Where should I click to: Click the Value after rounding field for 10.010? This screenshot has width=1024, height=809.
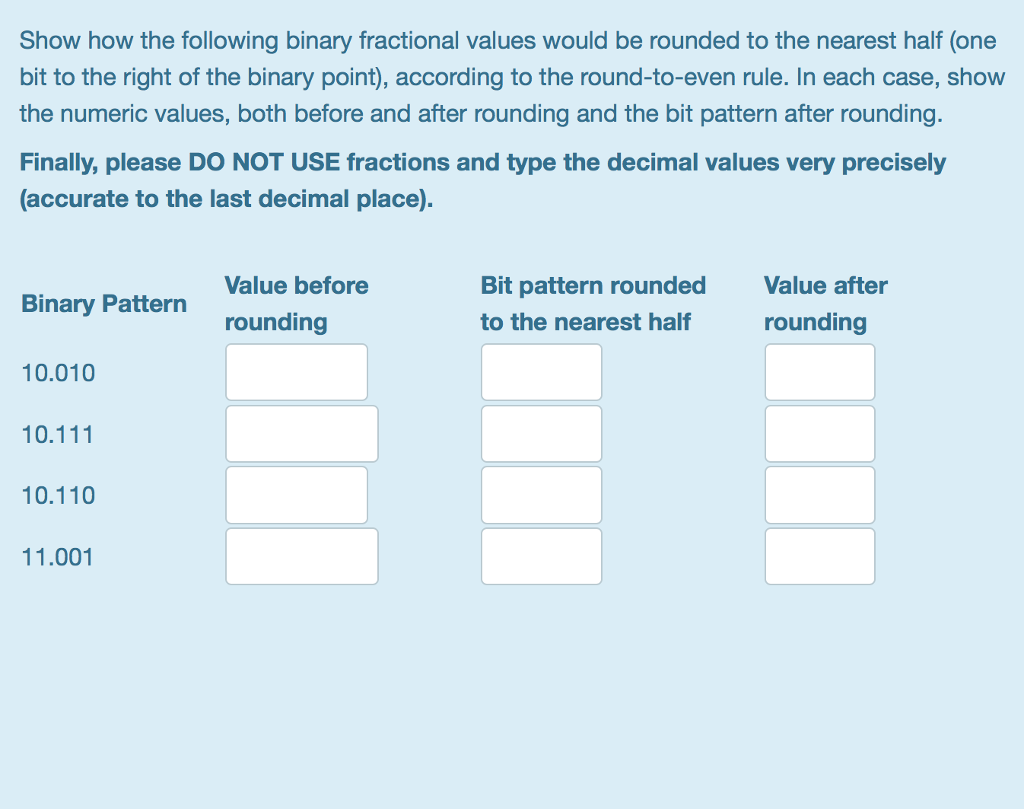tap(819, 372)
